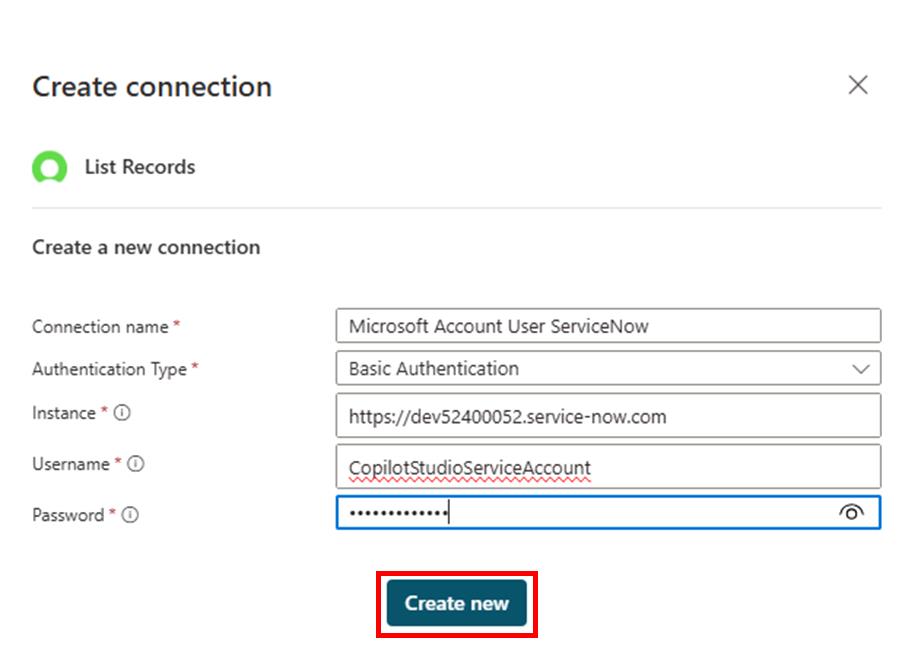This screenshot has height=670, width=902.
Task: Close the Create connection dialog
Action: pos(857,86)
